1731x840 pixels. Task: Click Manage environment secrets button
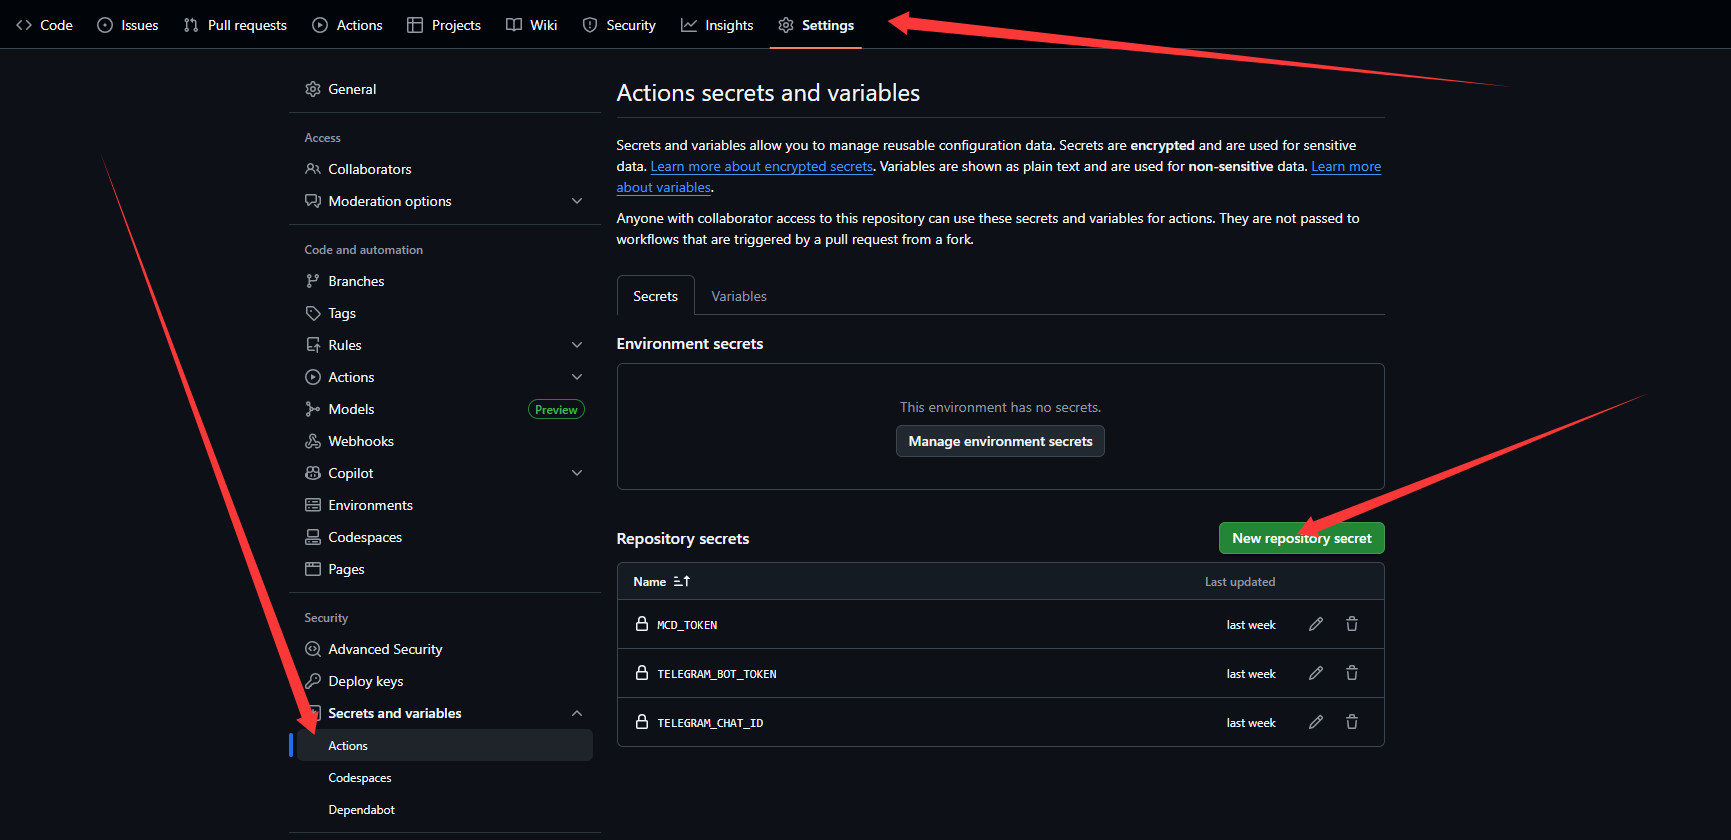tap(1000, 441)
